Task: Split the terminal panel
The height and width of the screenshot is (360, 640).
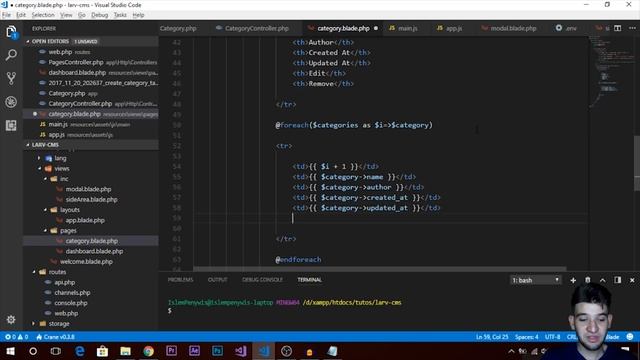Action: (x=617, y=280)
